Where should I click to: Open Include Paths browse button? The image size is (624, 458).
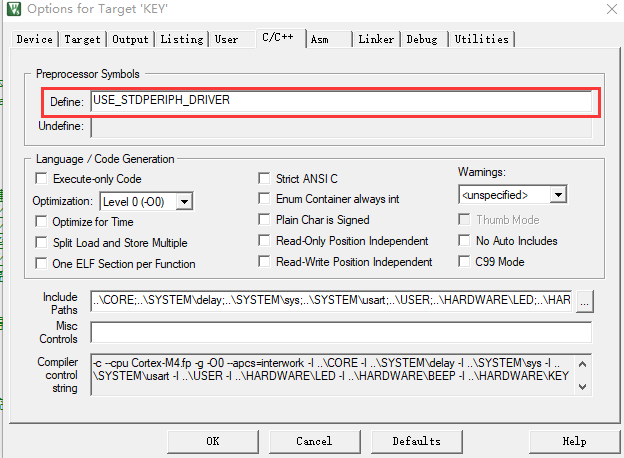click(x=585, y=301)
